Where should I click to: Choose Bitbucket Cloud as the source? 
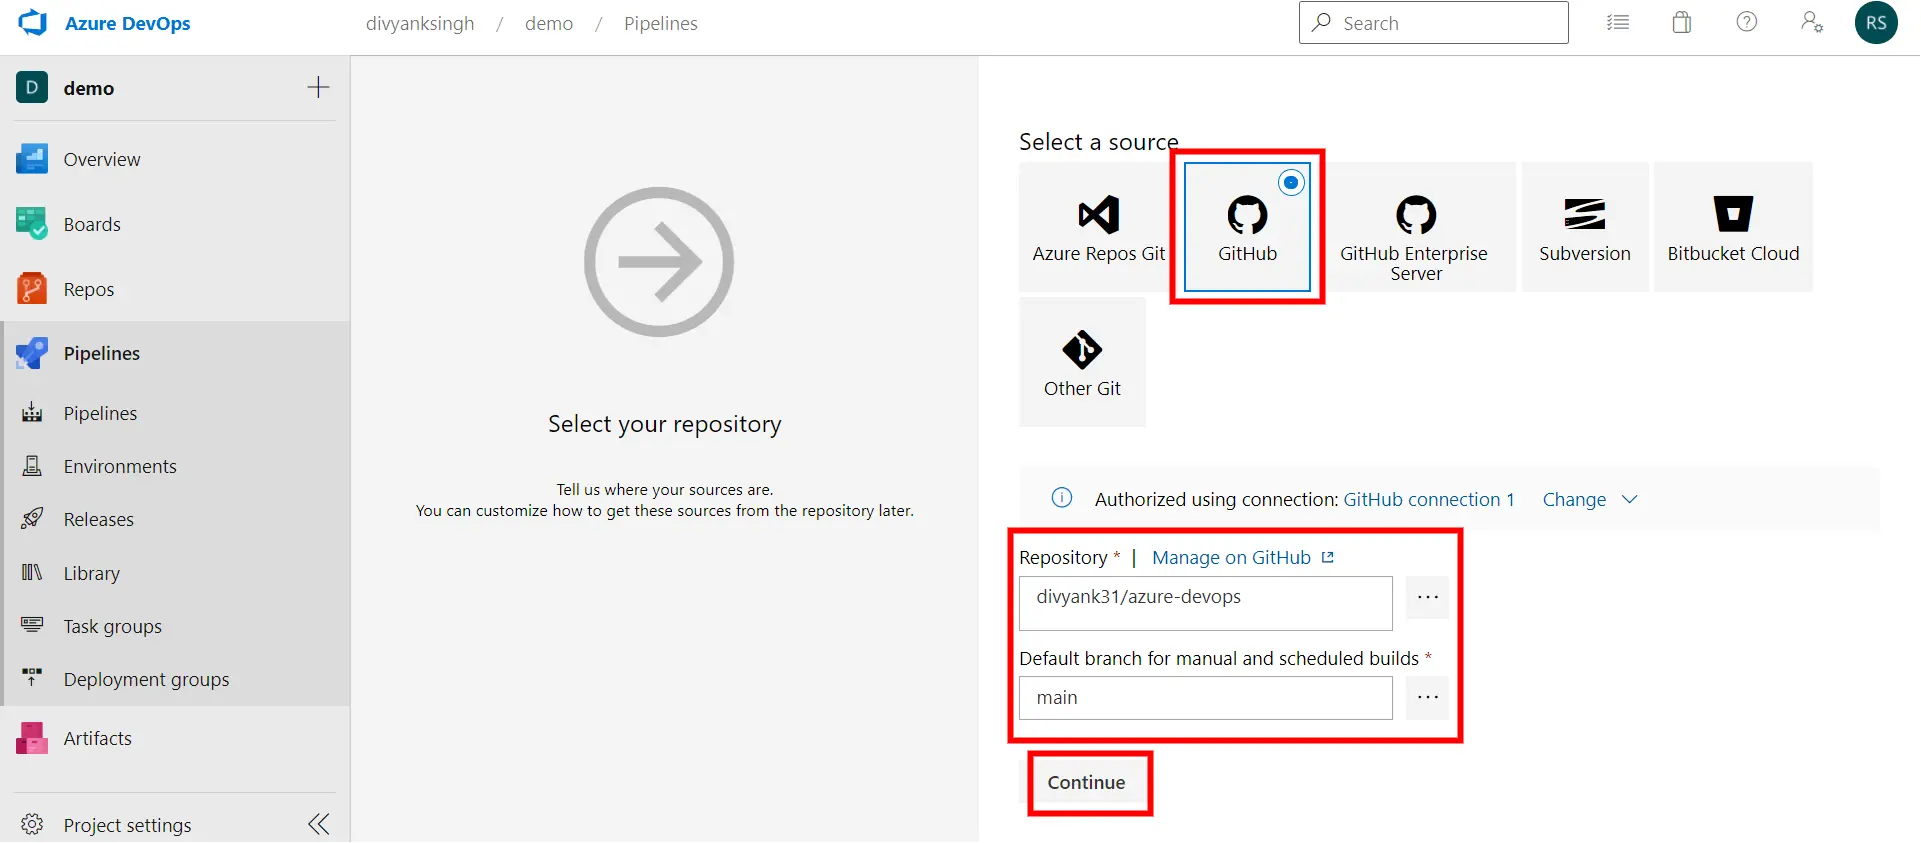click(1732, 228)
